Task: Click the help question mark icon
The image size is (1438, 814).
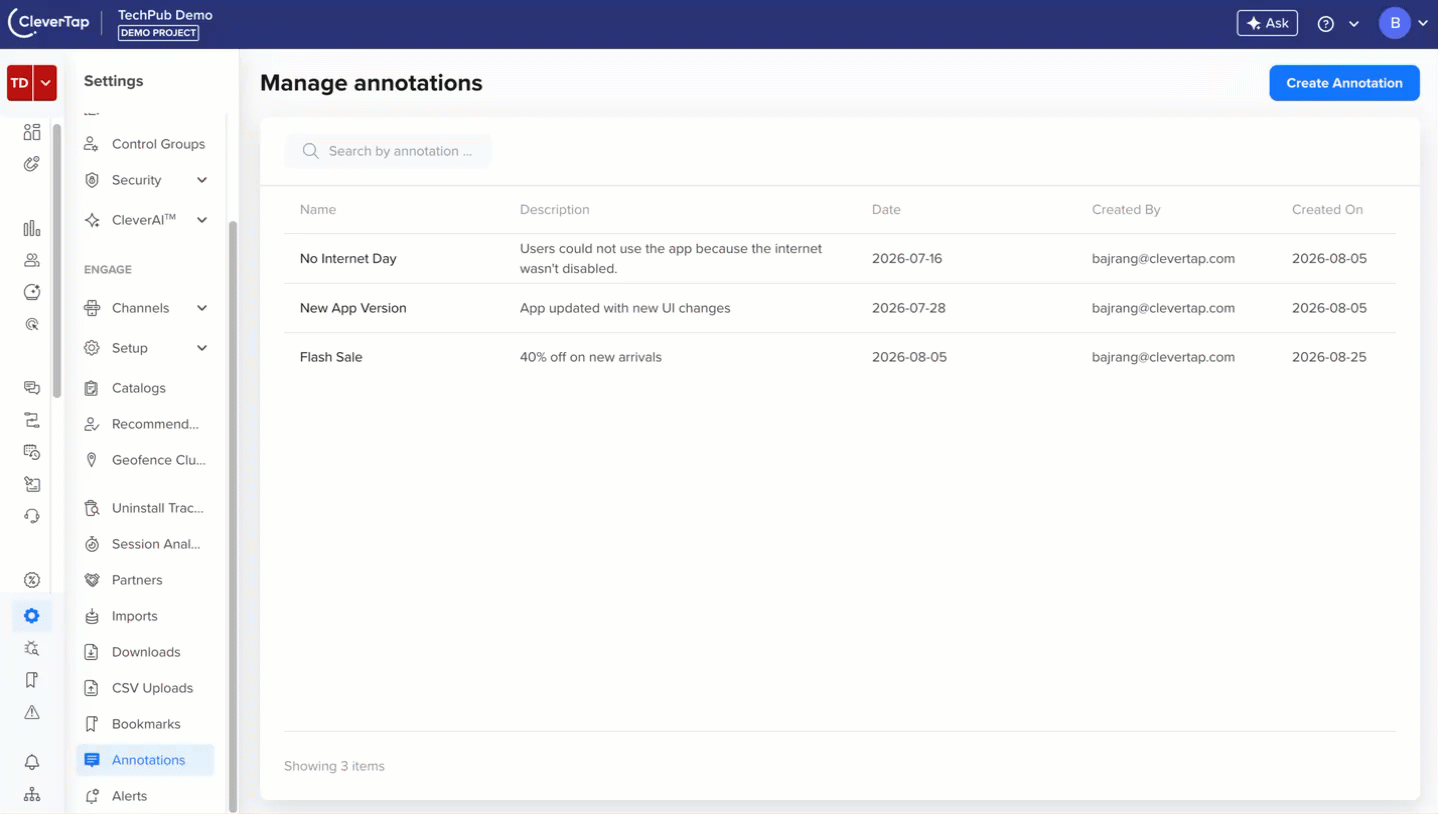Action: [x=1326, y=24]
